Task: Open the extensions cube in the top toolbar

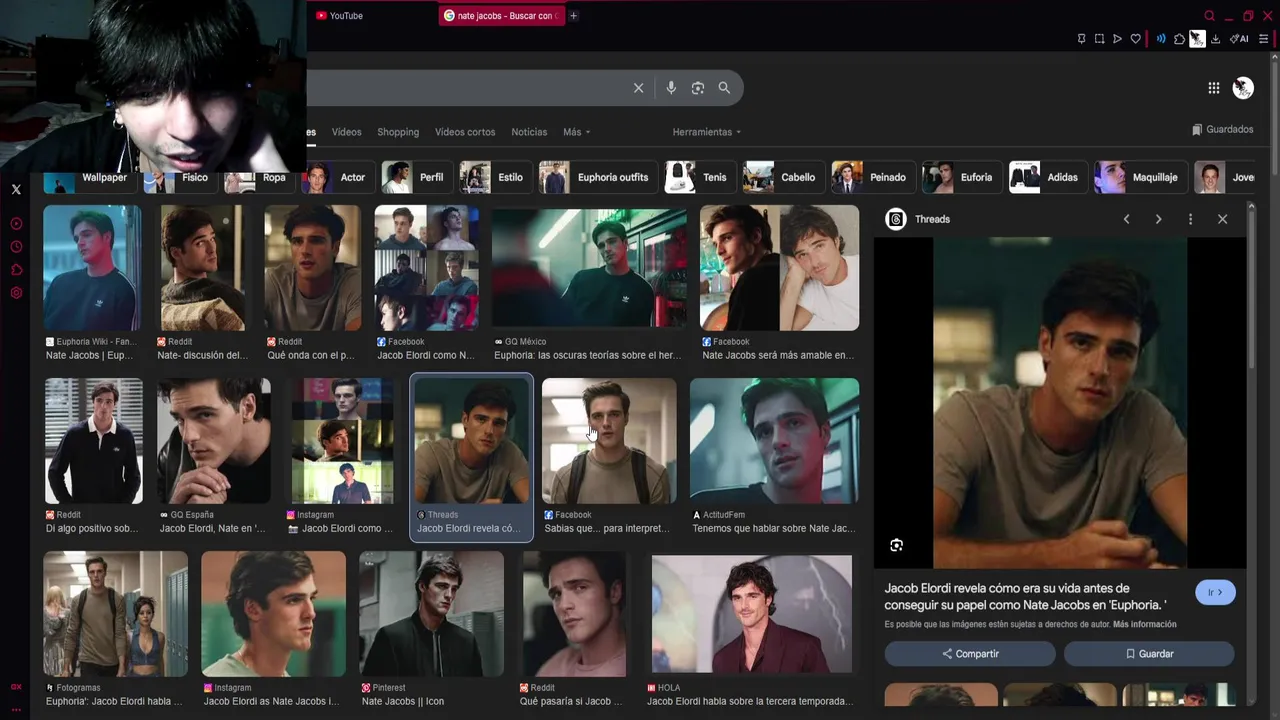Action: click(1179, 39)
